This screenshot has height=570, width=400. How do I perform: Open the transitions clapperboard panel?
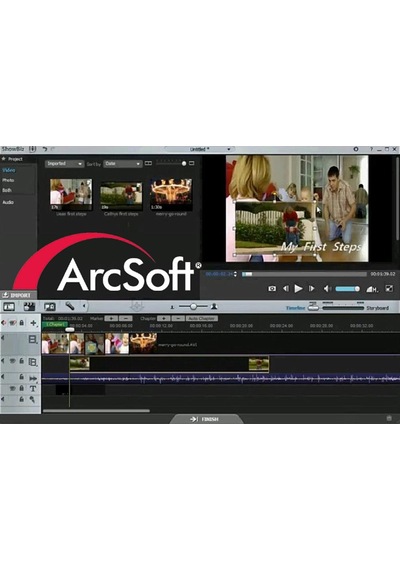click(29, 306)
